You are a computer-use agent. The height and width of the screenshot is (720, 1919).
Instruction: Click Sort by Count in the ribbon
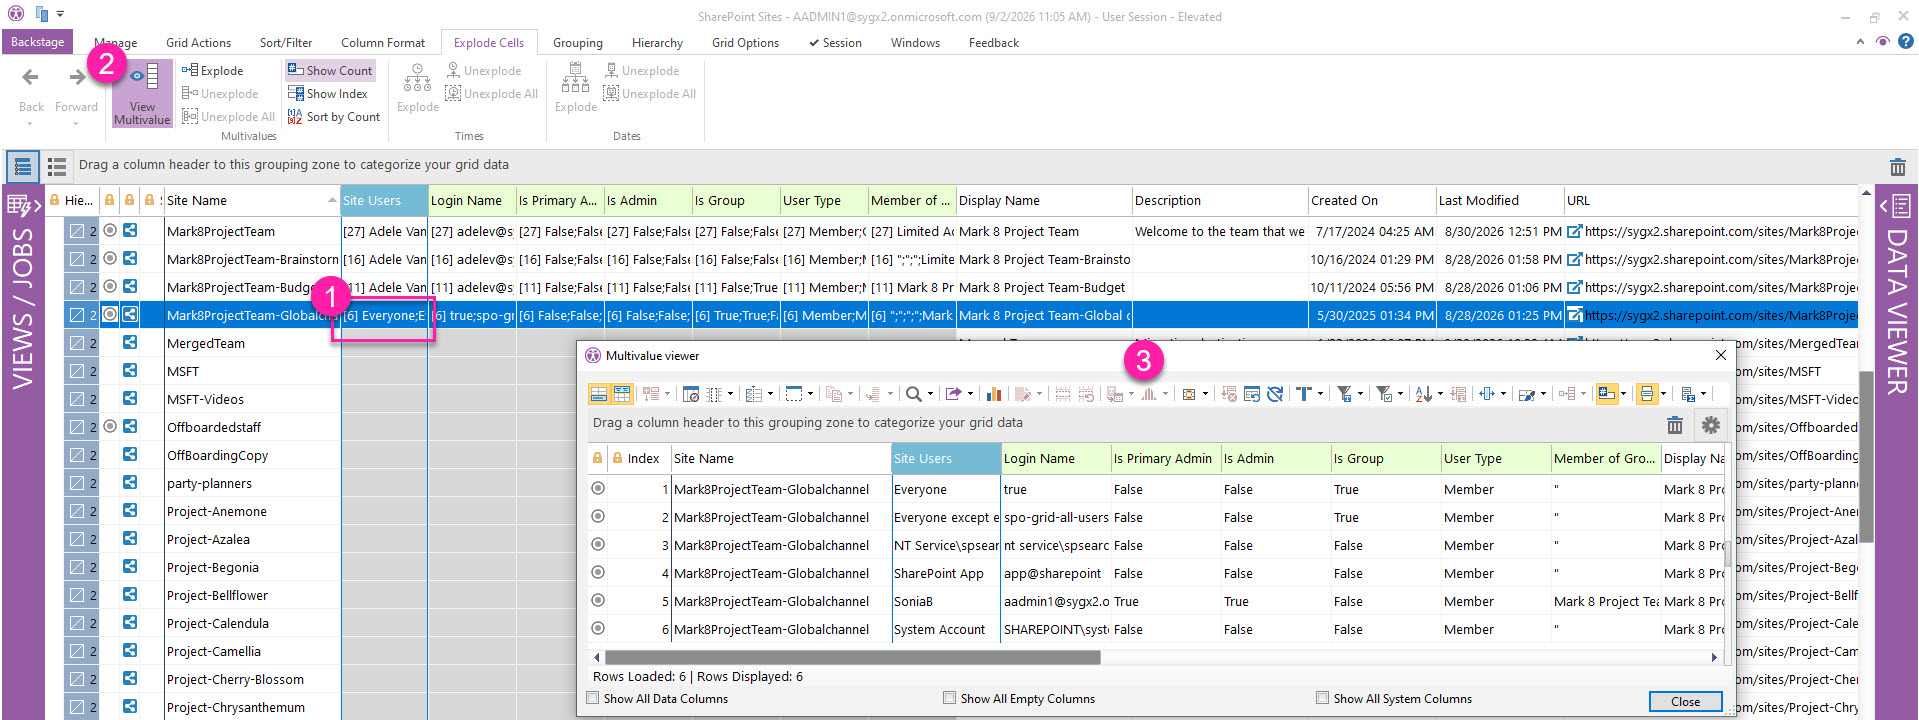coord(333,117)
